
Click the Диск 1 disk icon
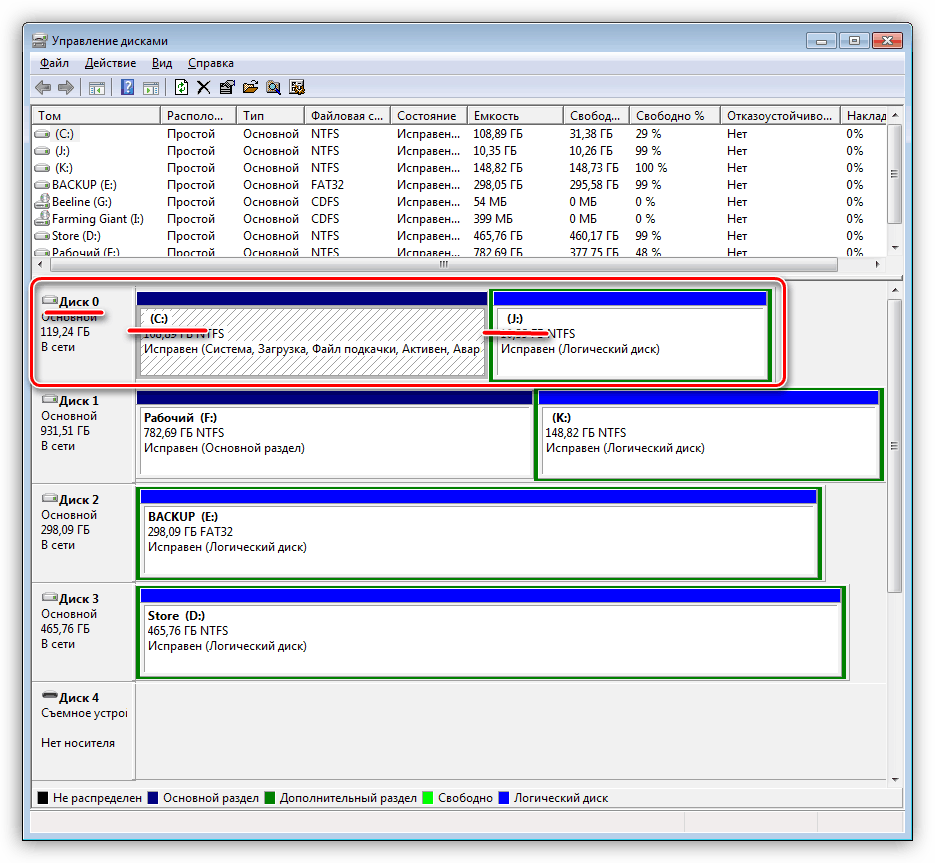click(49, 399)
